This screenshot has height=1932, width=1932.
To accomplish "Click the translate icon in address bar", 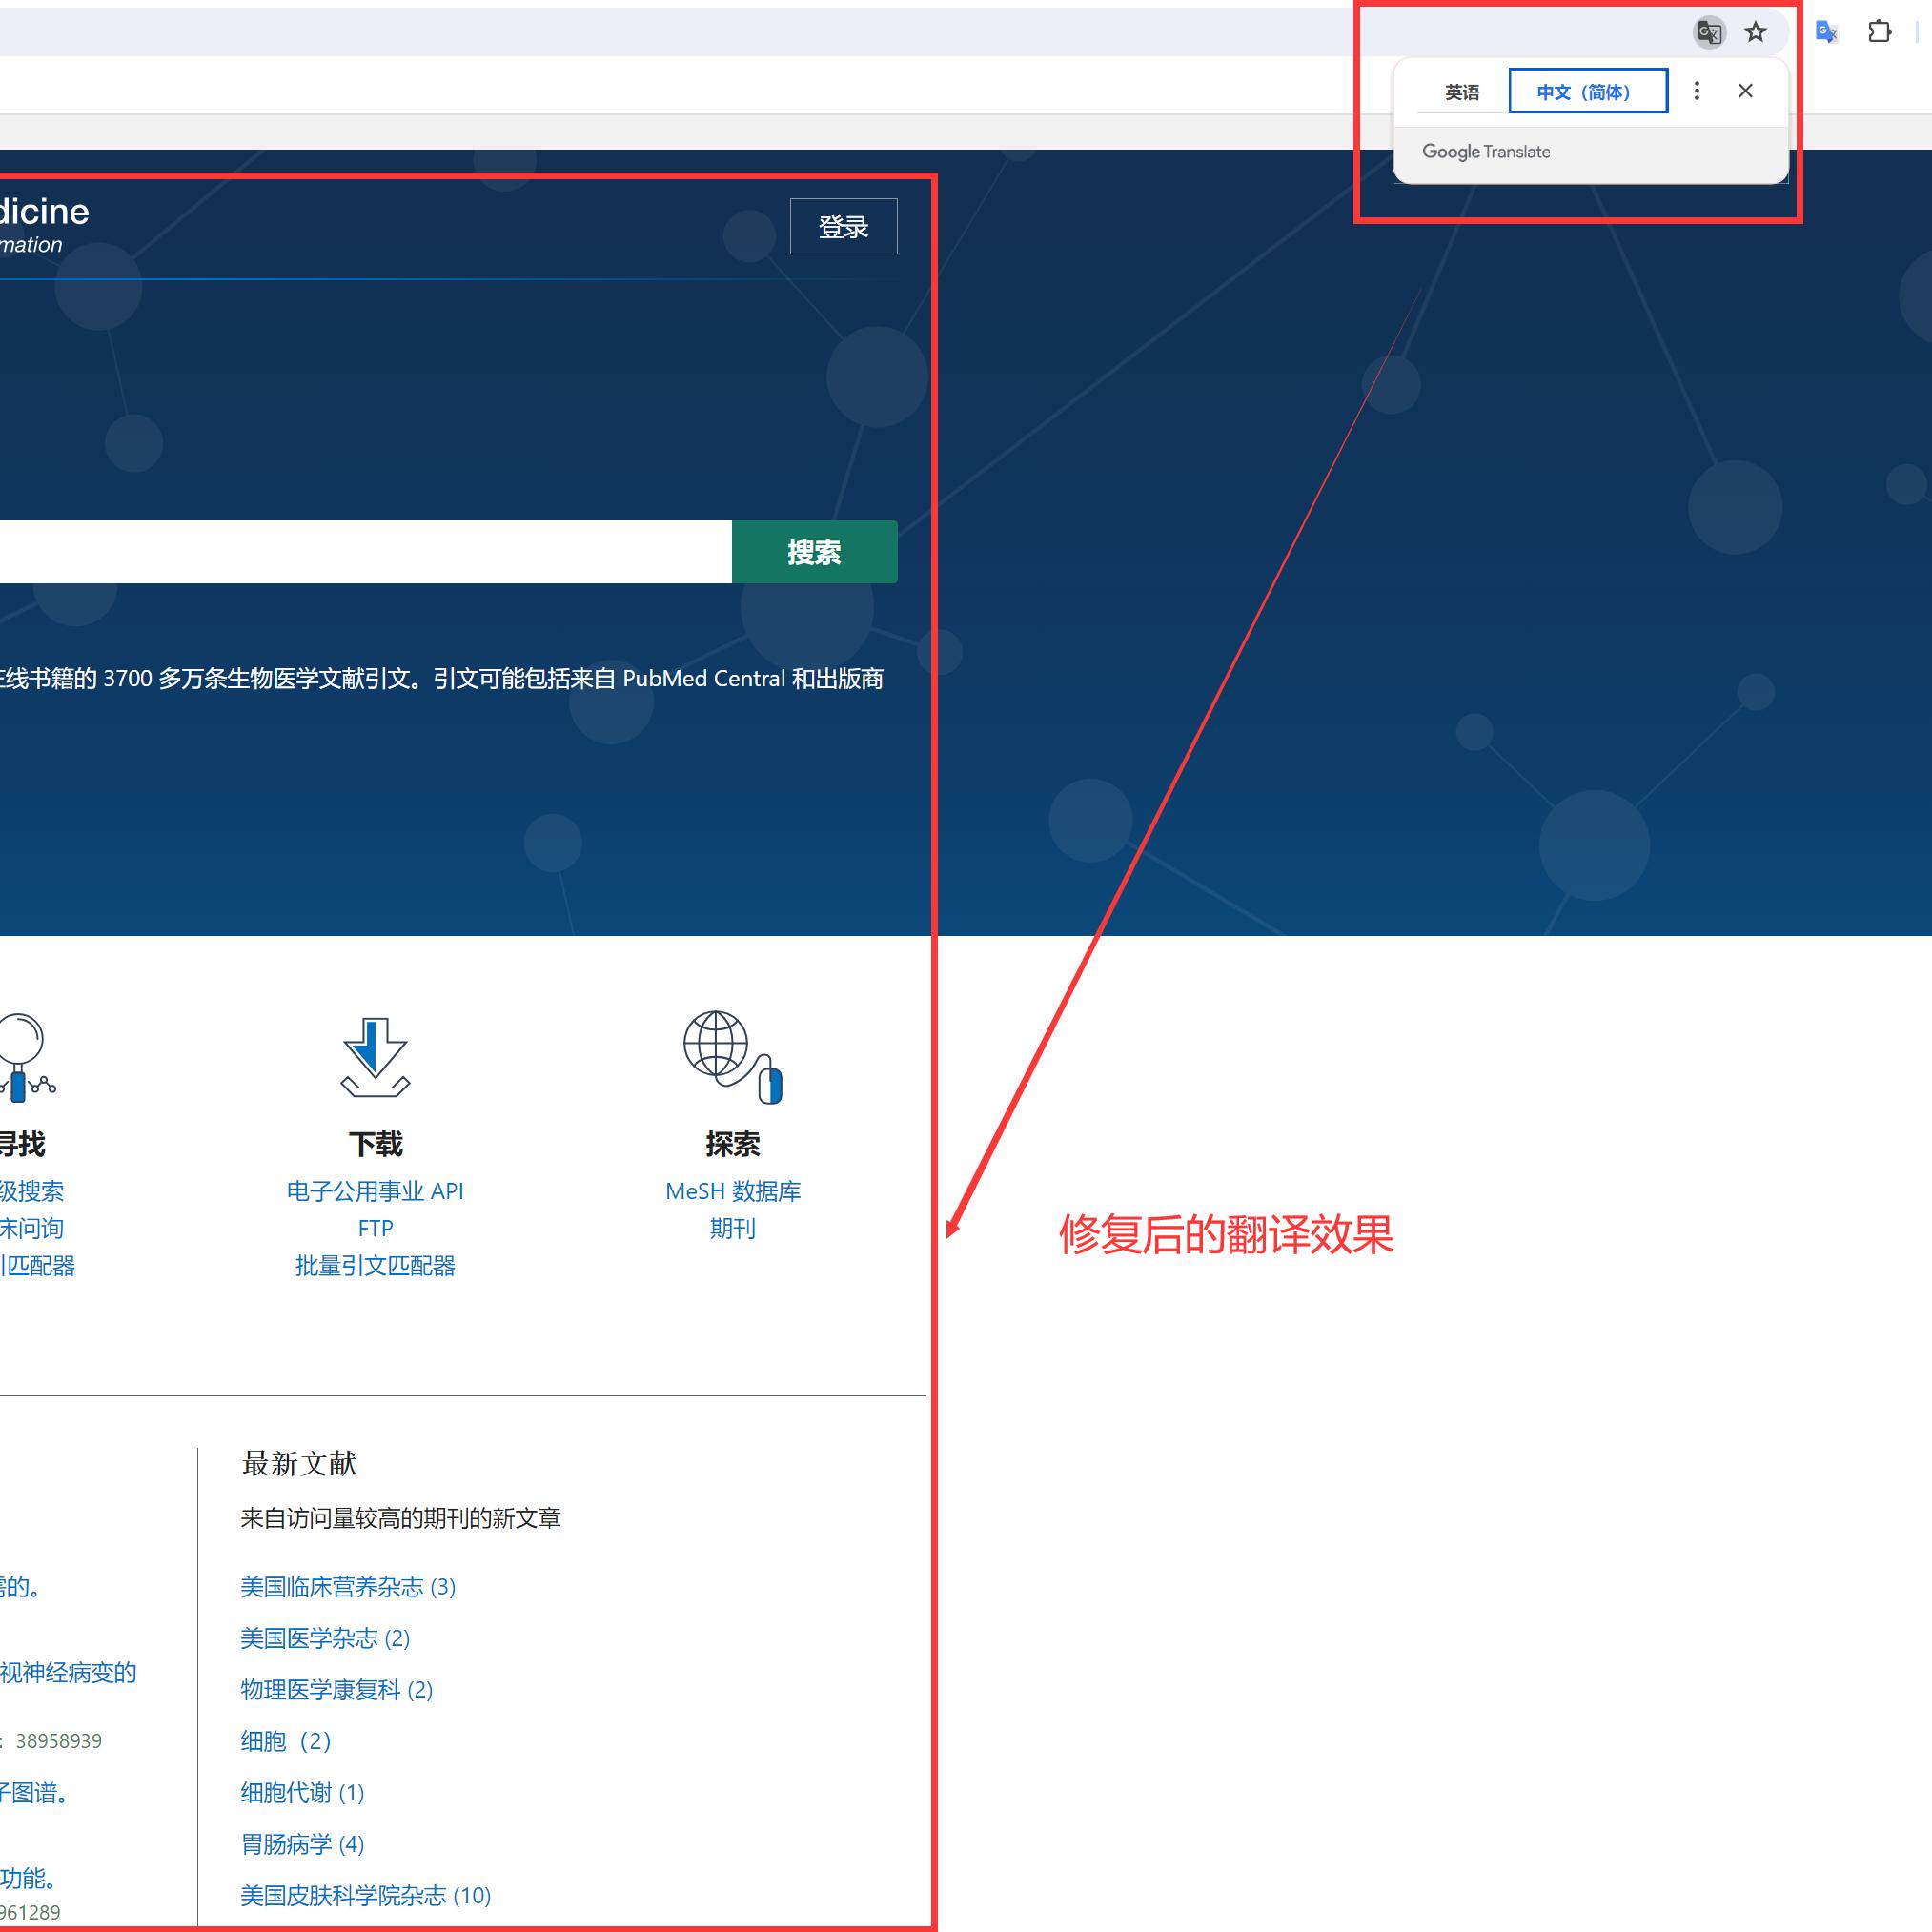I will coord(1708,32).
